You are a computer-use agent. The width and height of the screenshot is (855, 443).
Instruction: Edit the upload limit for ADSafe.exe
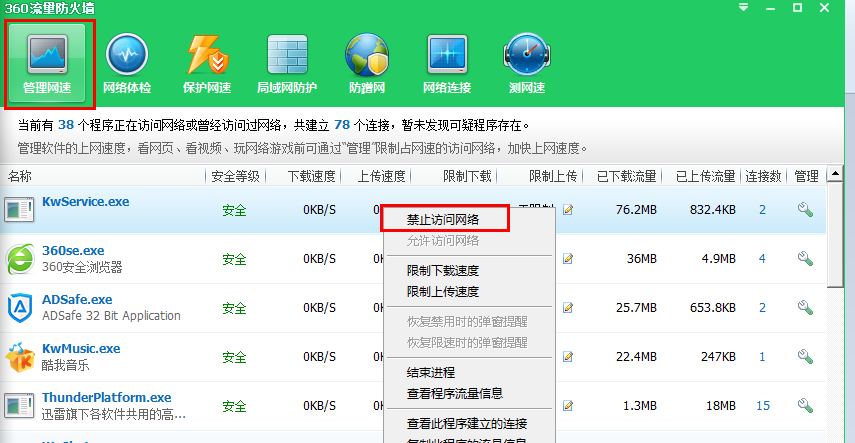(568, 308)
